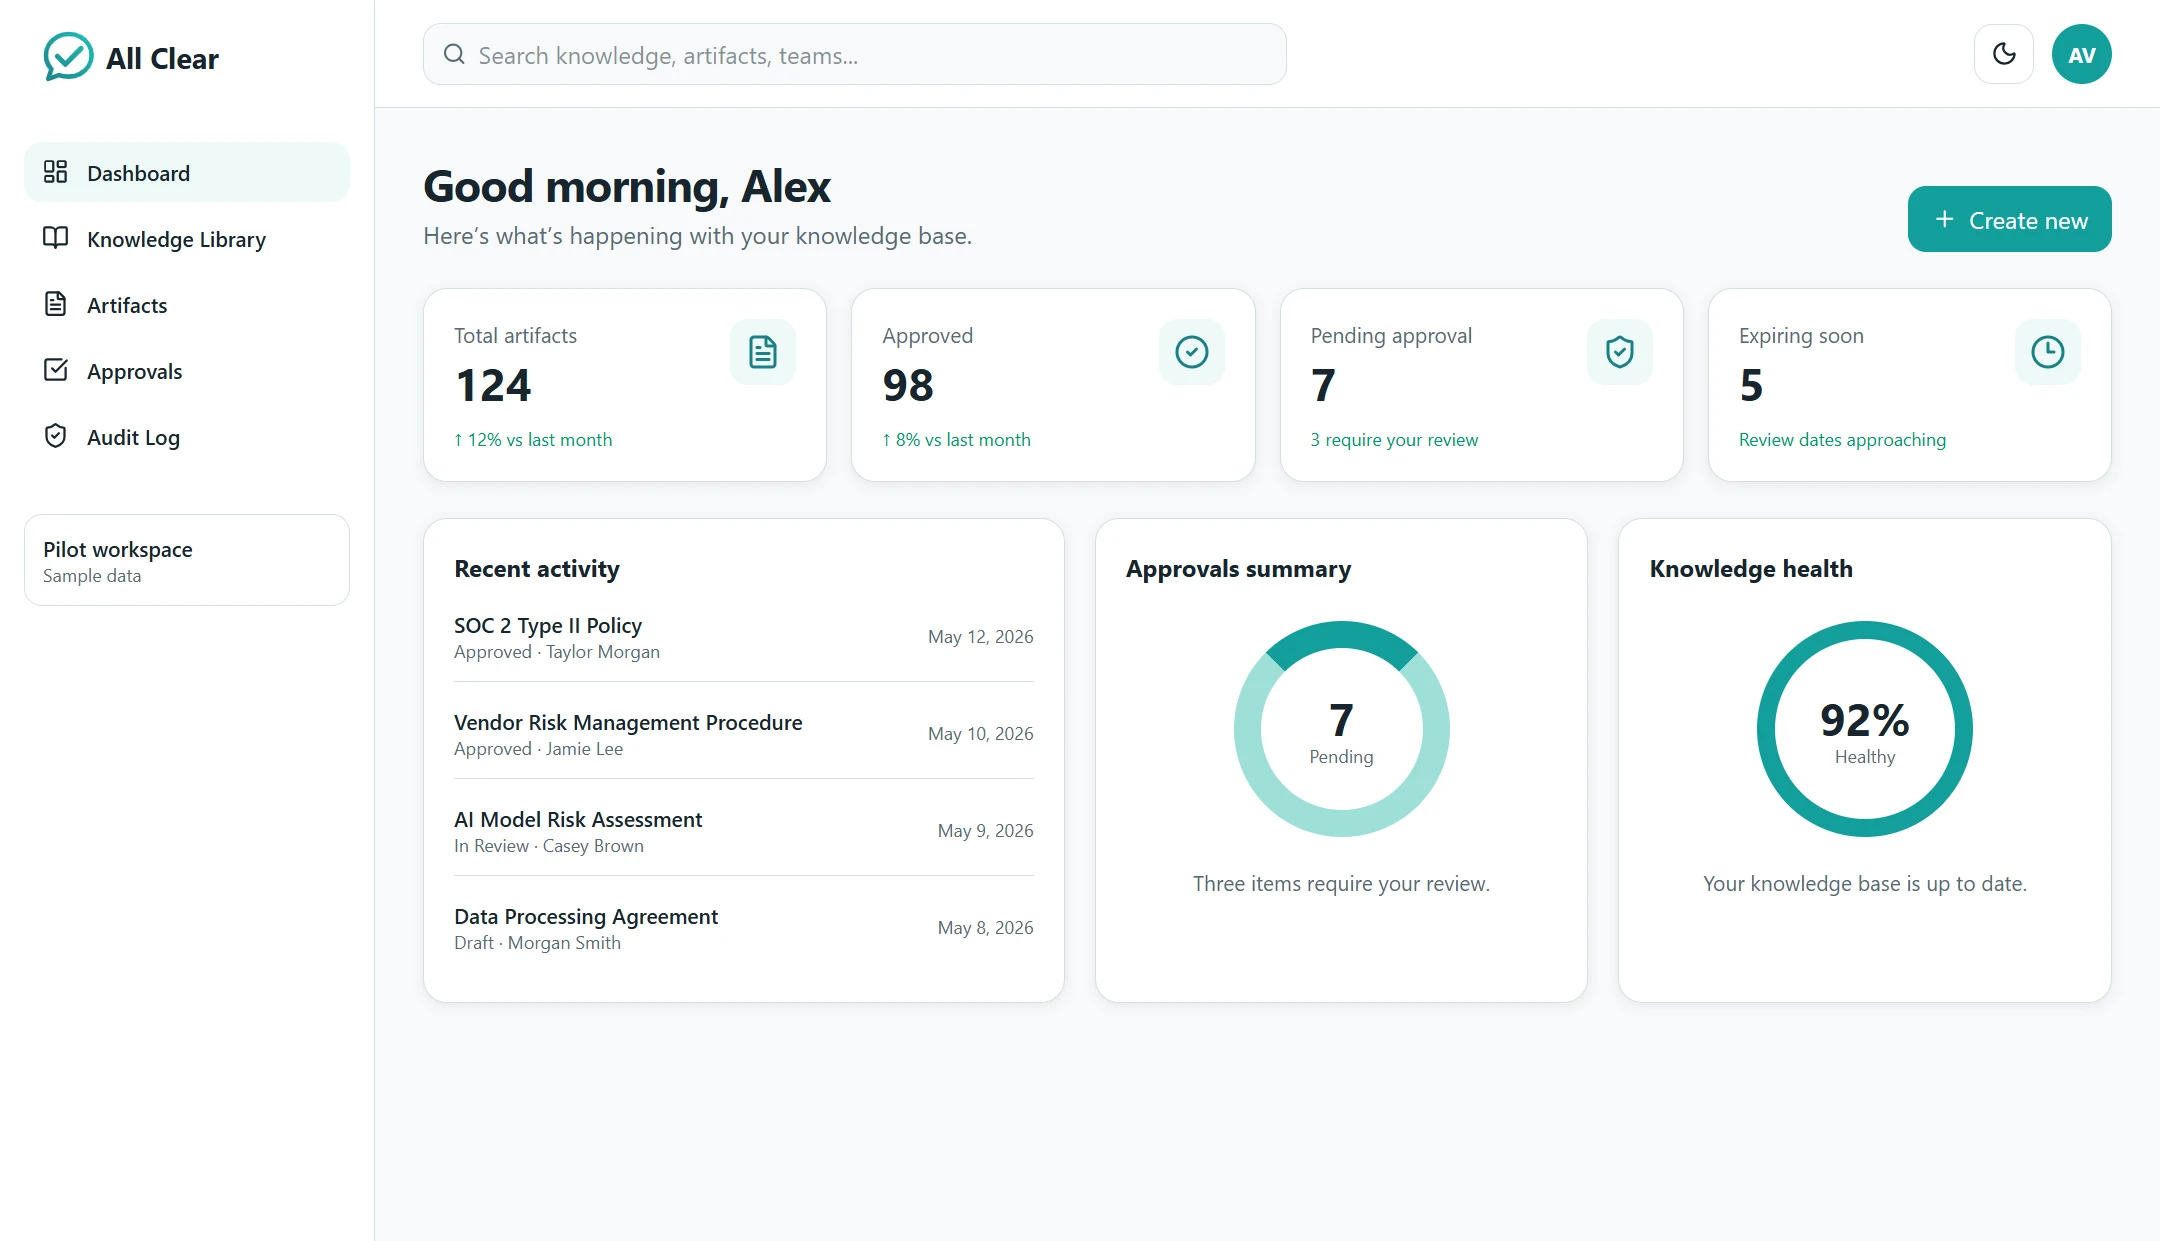Click 'Draft · Morgan Smith' status line
This screenshot has height=1241, width=2160.
point(537,943)
